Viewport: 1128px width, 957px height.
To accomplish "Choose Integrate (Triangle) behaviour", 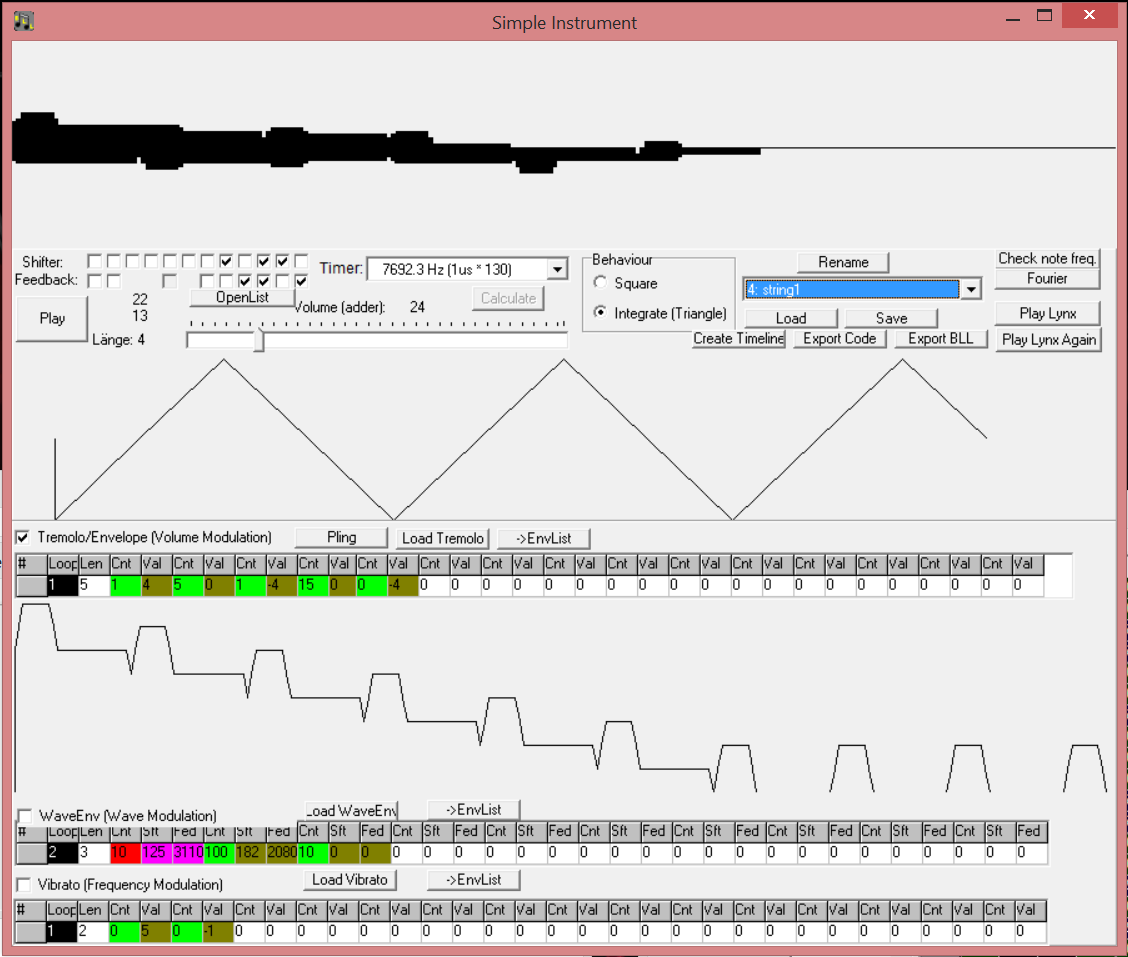I will [x=601, y=313].
